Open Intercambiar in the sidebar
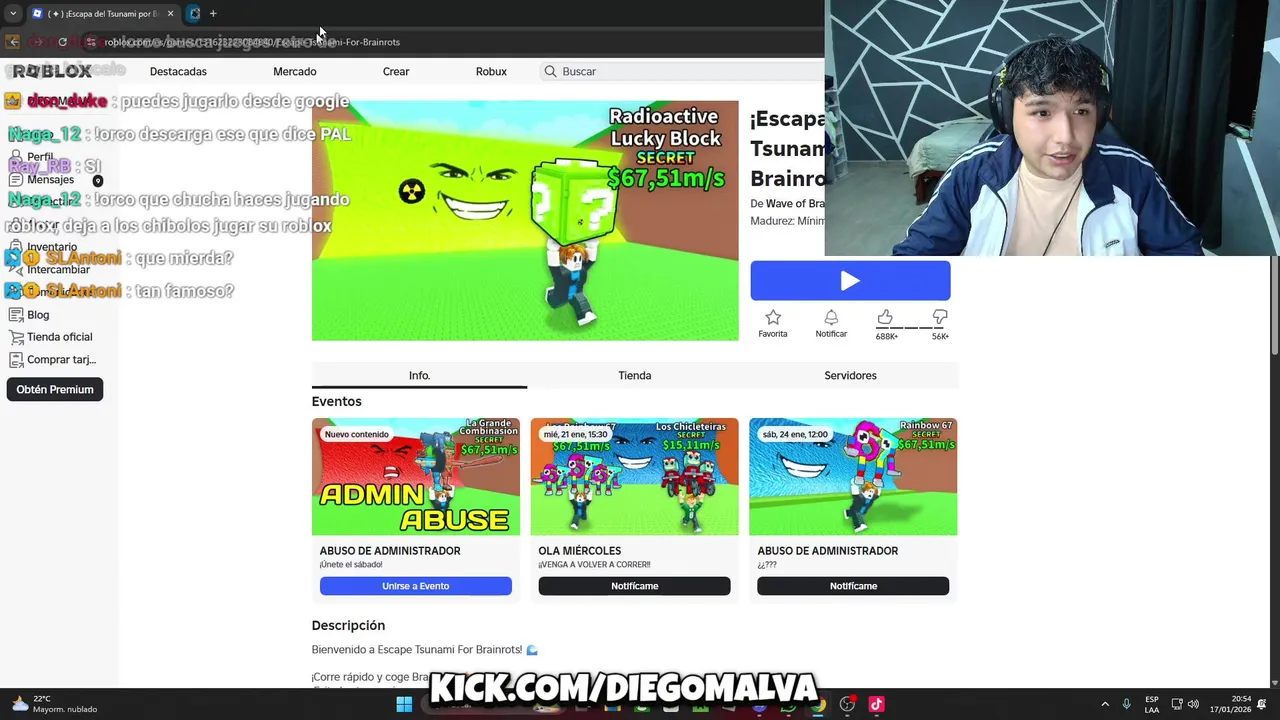Viewport: 1280px width, 720px height. (58, 270)
